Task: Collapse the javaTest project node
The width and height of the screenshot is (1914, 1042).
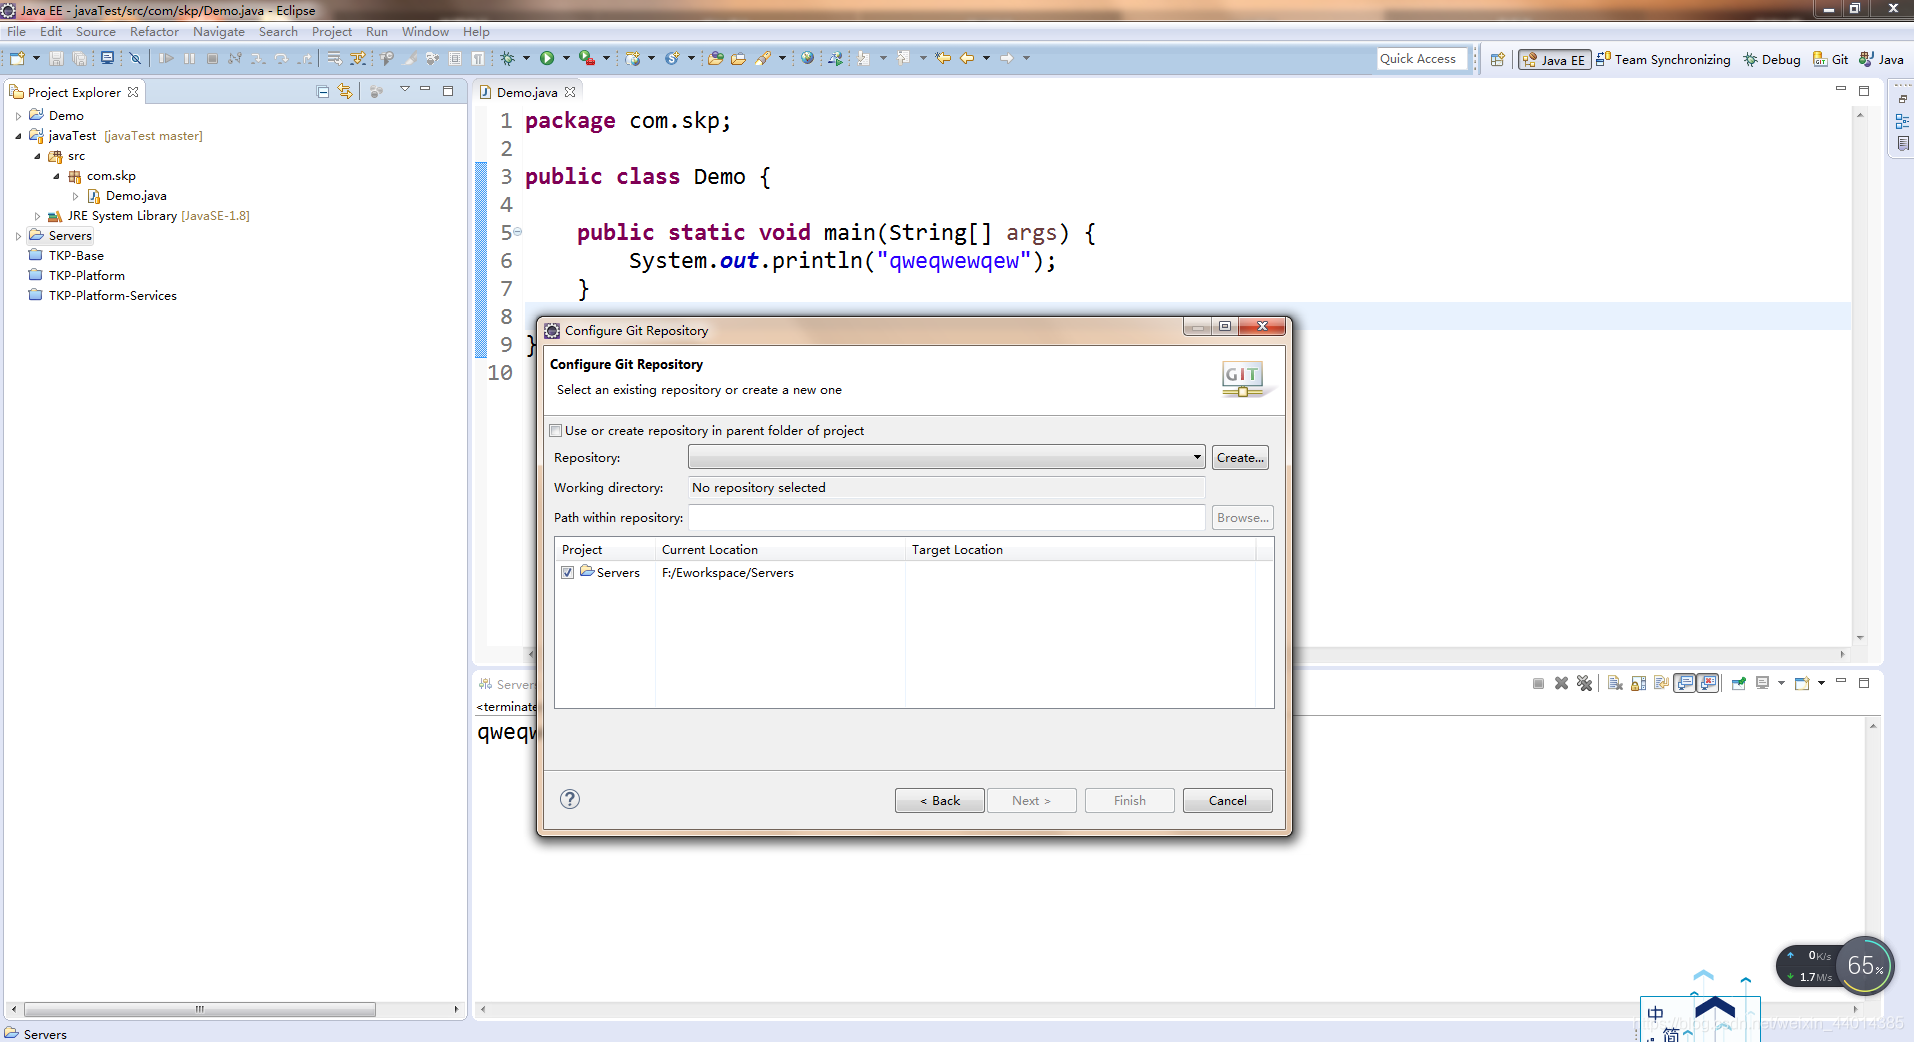Action: [18, 136]
